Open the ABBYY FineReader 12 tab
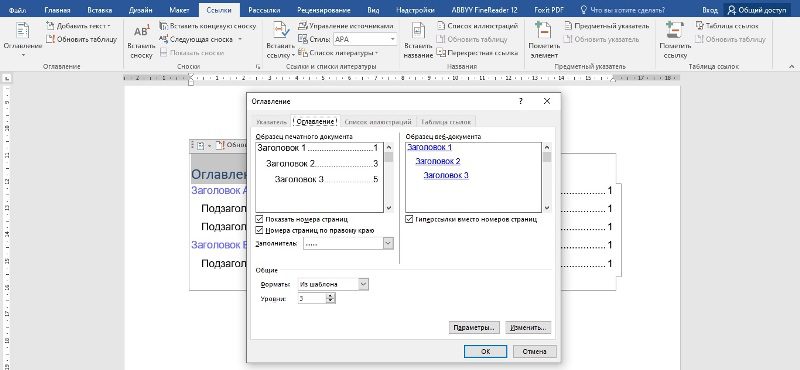 (484, 10)
